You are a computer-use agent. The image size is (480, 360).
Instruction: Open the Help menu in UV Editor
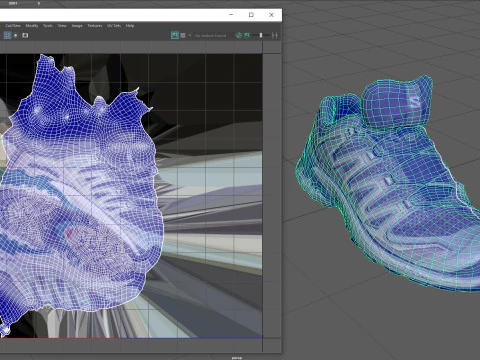[130, 26]
